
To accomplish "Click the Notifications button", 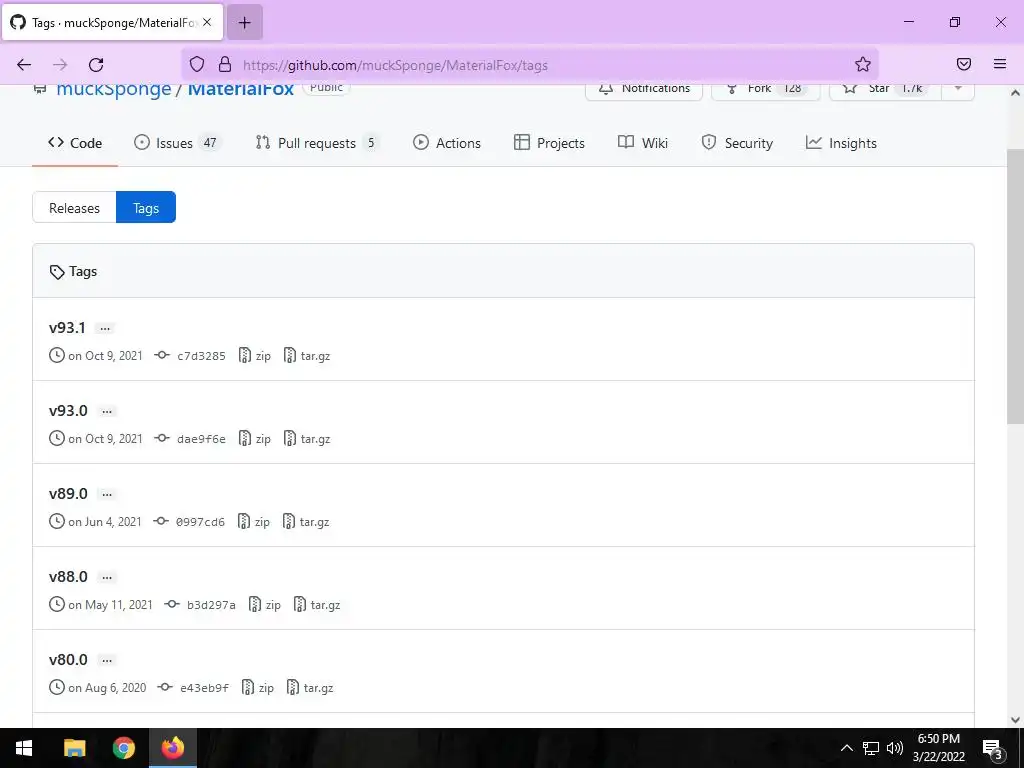I will click(x=644, y=89).
